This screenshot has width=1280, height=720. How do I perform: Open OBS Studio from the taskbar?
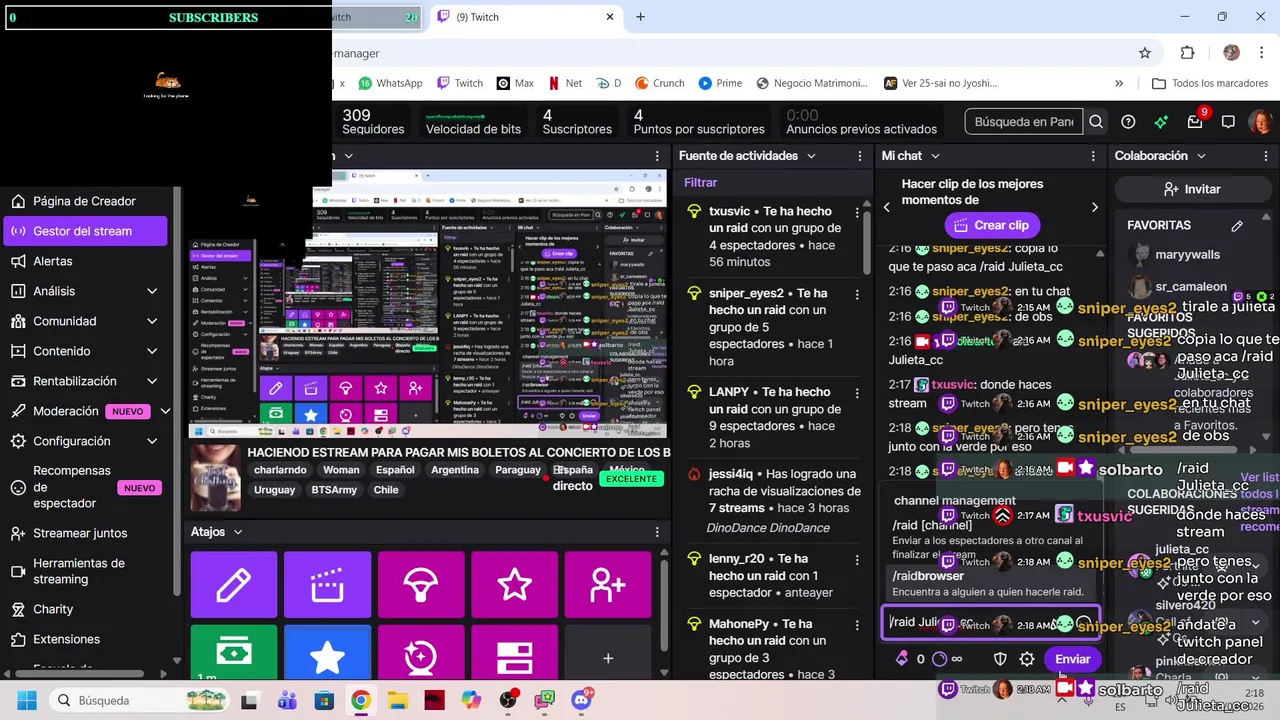tap(508, 699)
